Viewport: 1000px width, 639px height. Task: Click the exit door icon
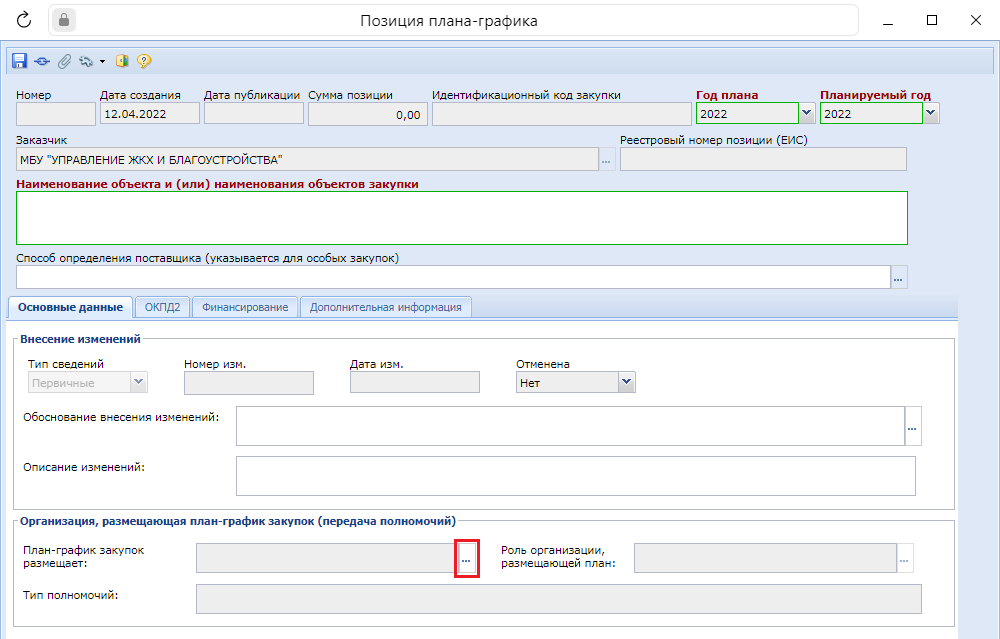(122, 61)
